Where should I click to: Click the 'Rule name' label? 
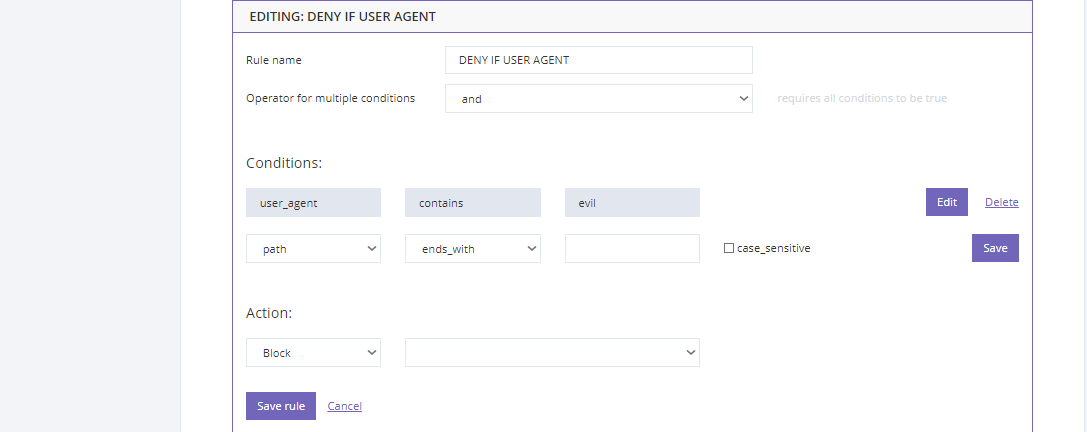[274, 60]
